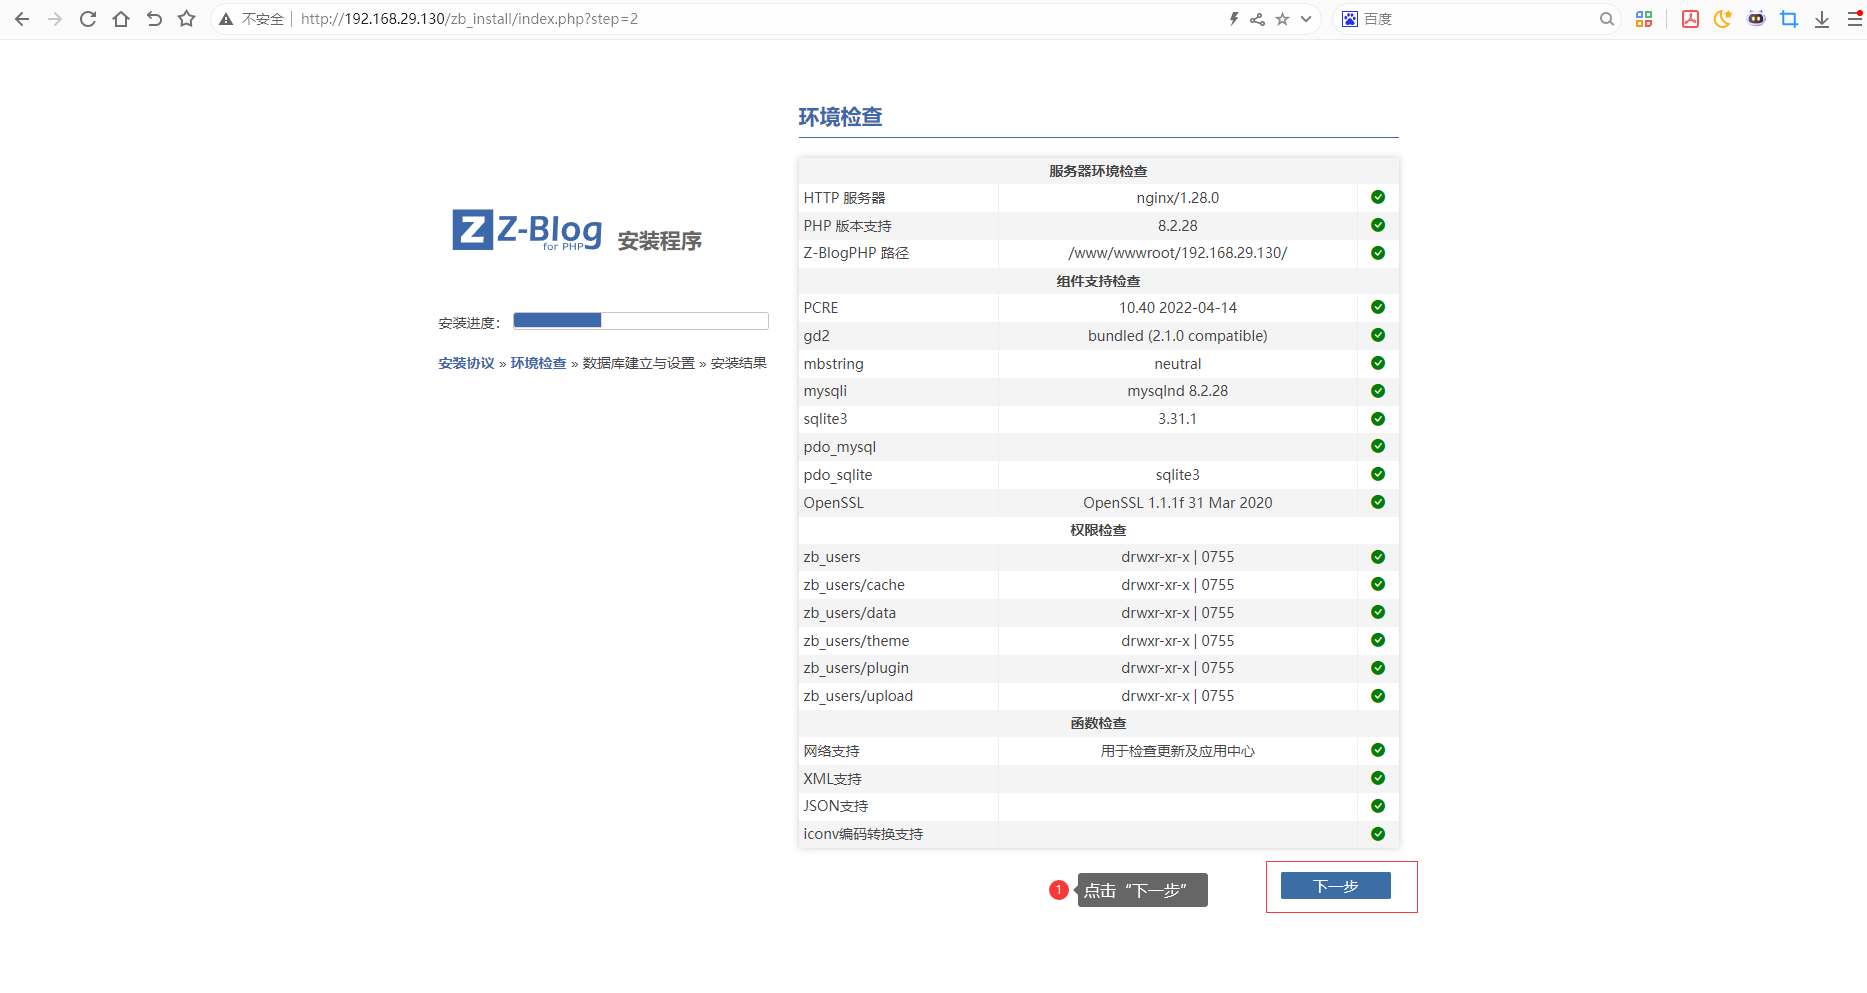Open the browser hamburger menu
The image size is (1867, 993).
point(1855,19)
